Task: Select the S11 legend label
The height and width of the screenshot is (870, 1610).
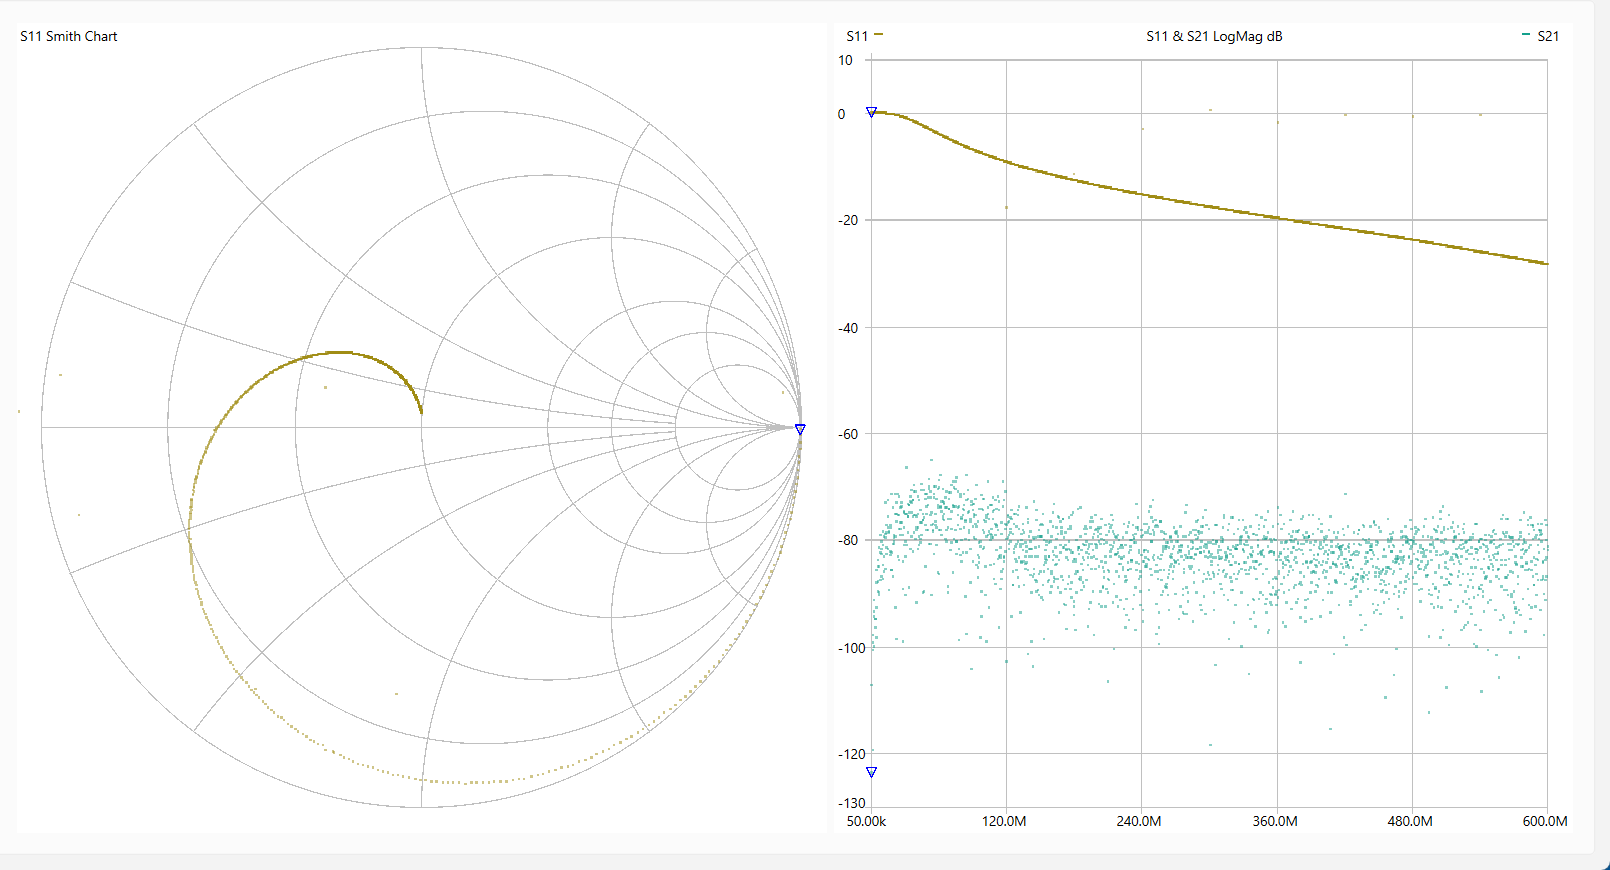Action: pyautogui.click(x=857, y=36)
